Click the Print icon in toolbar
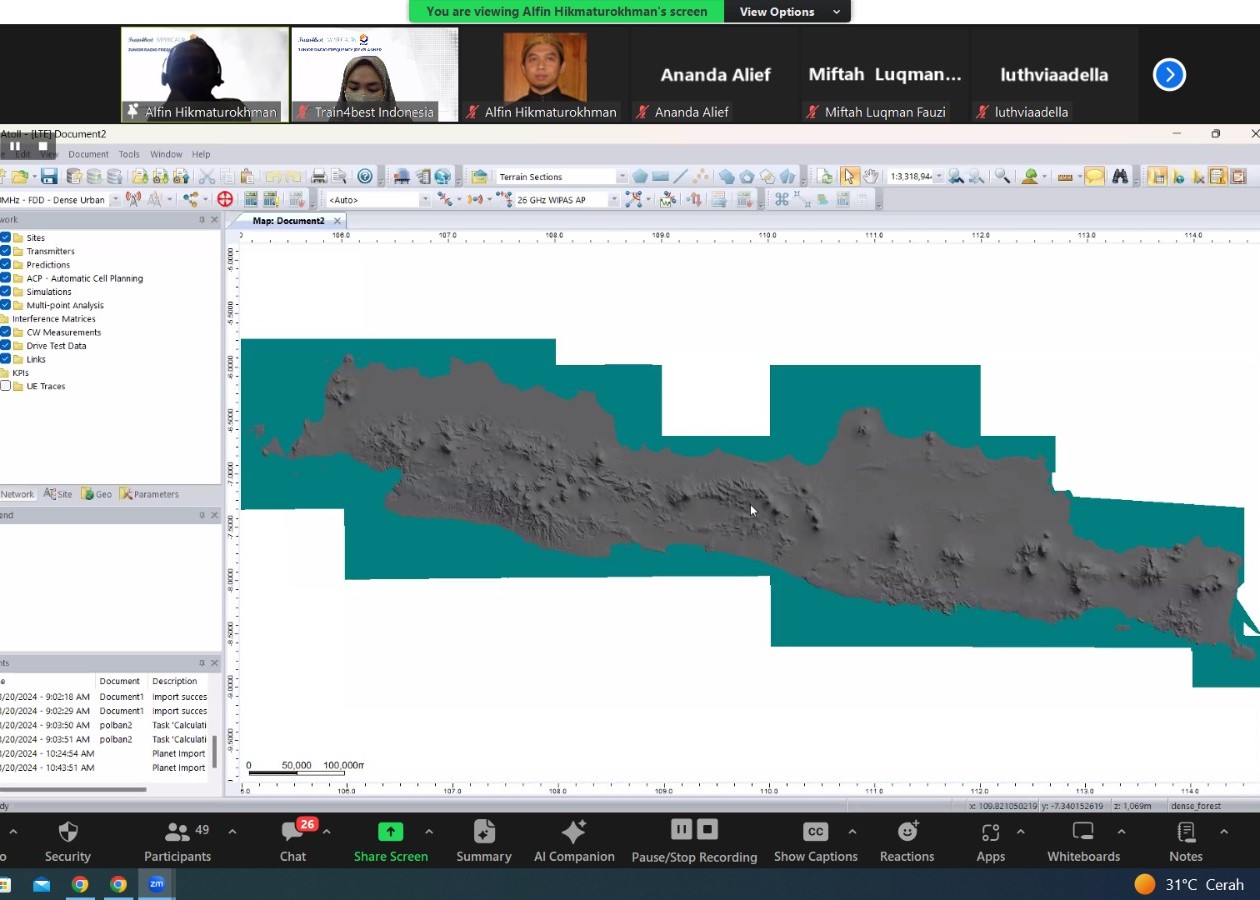 319,177
